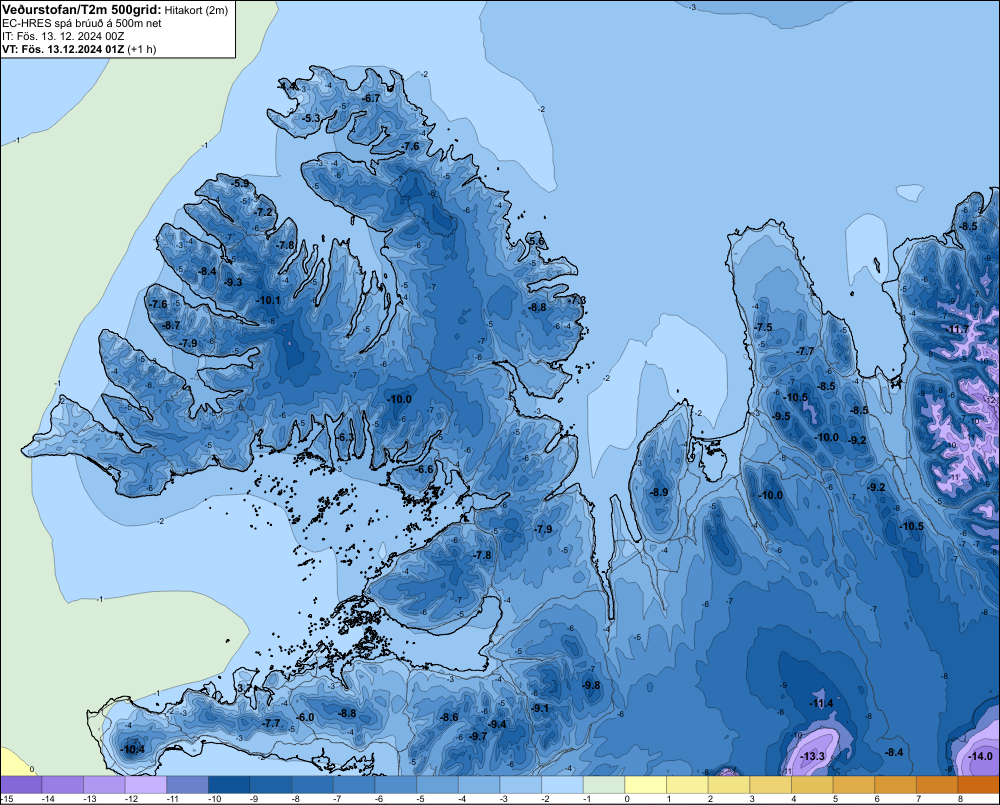This screenshot has height=805, width=1000.
Task: Click the title 'Veðurstofan/T2m 500grid'
Action: pos(81,10)
